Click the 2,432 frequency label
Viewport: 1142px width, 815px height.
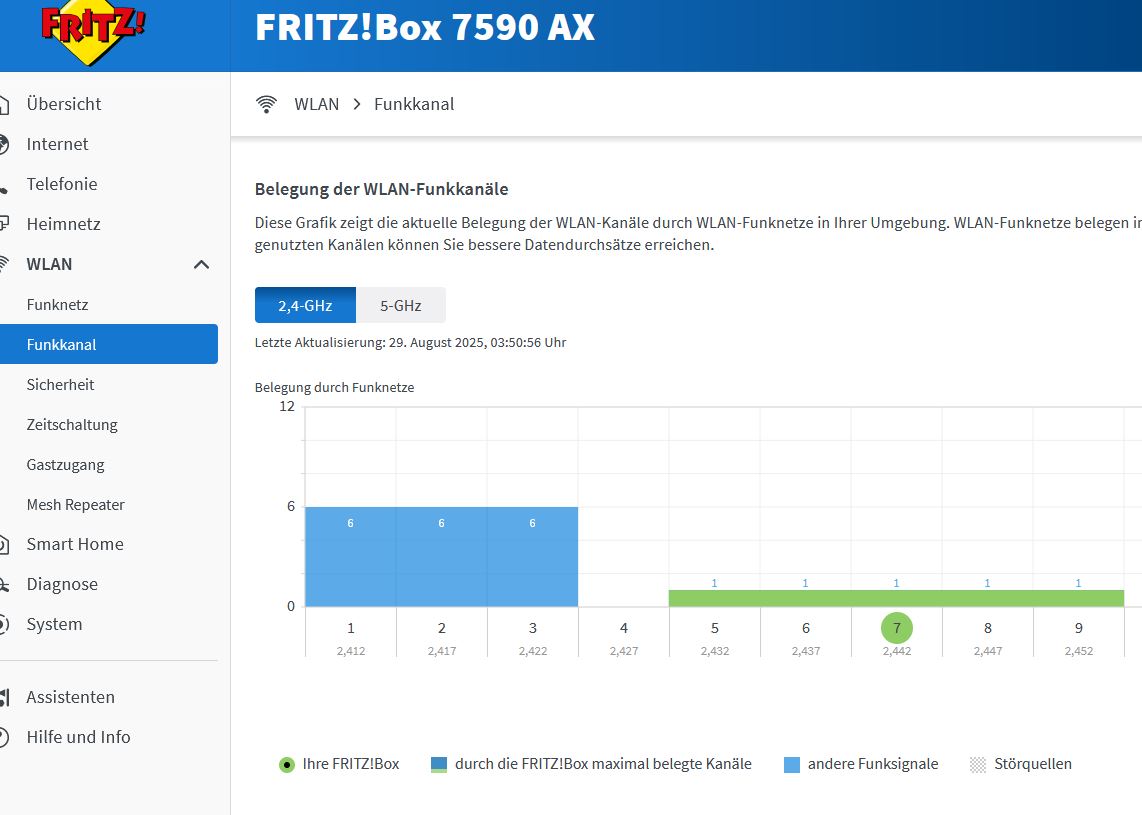pyautogui.click(x=714, y=651)
